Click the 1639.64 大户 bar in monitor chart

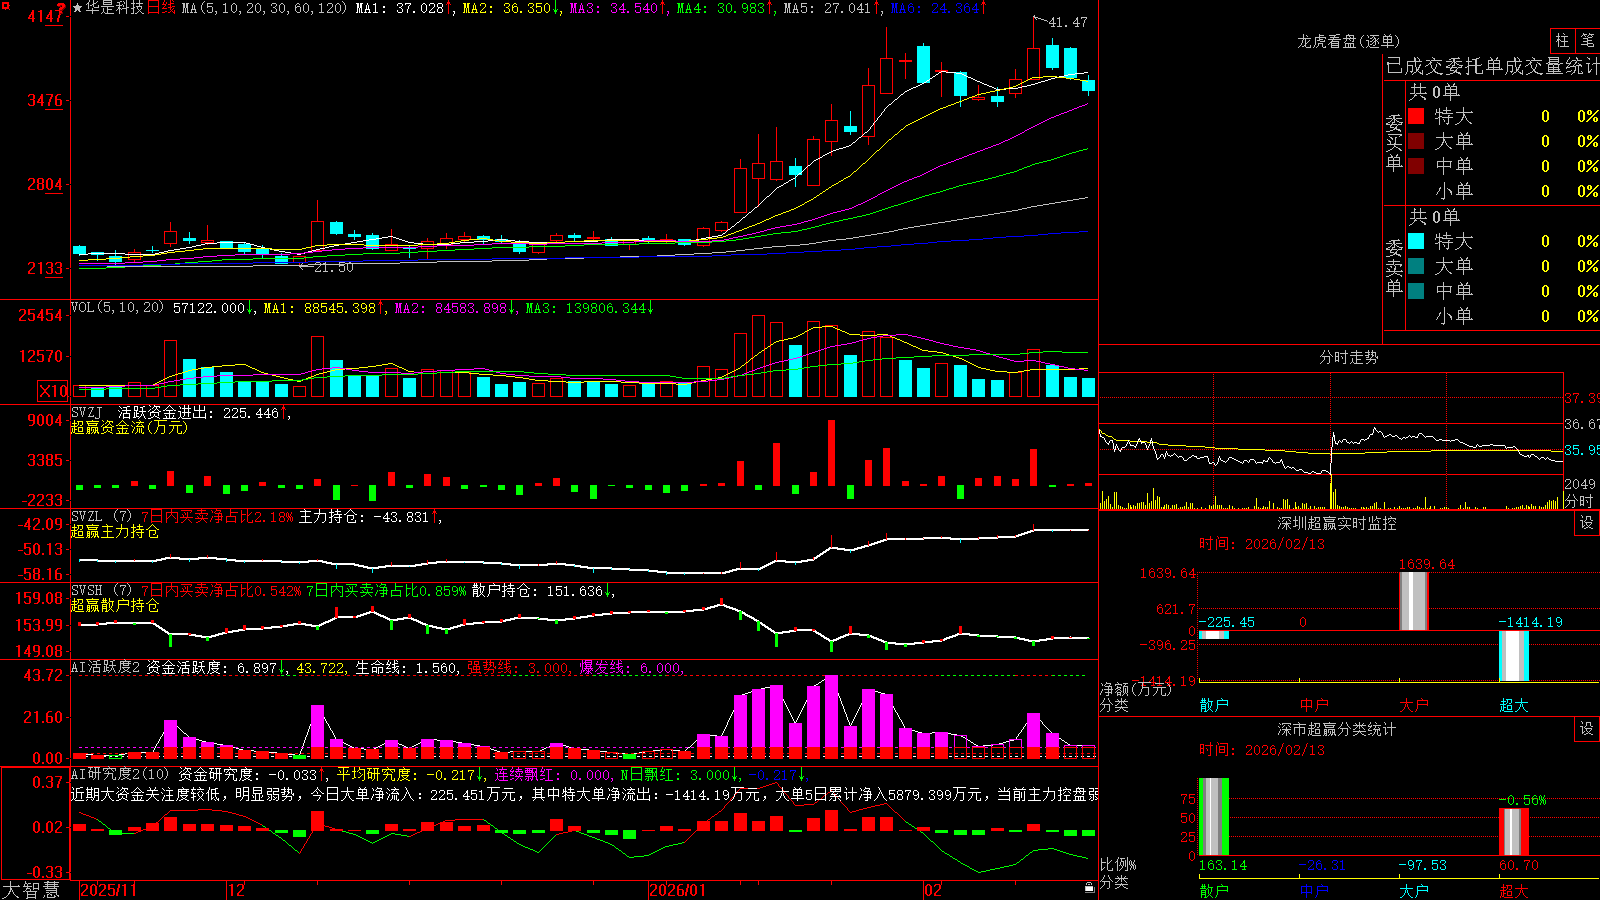(x=1414, y=601)
